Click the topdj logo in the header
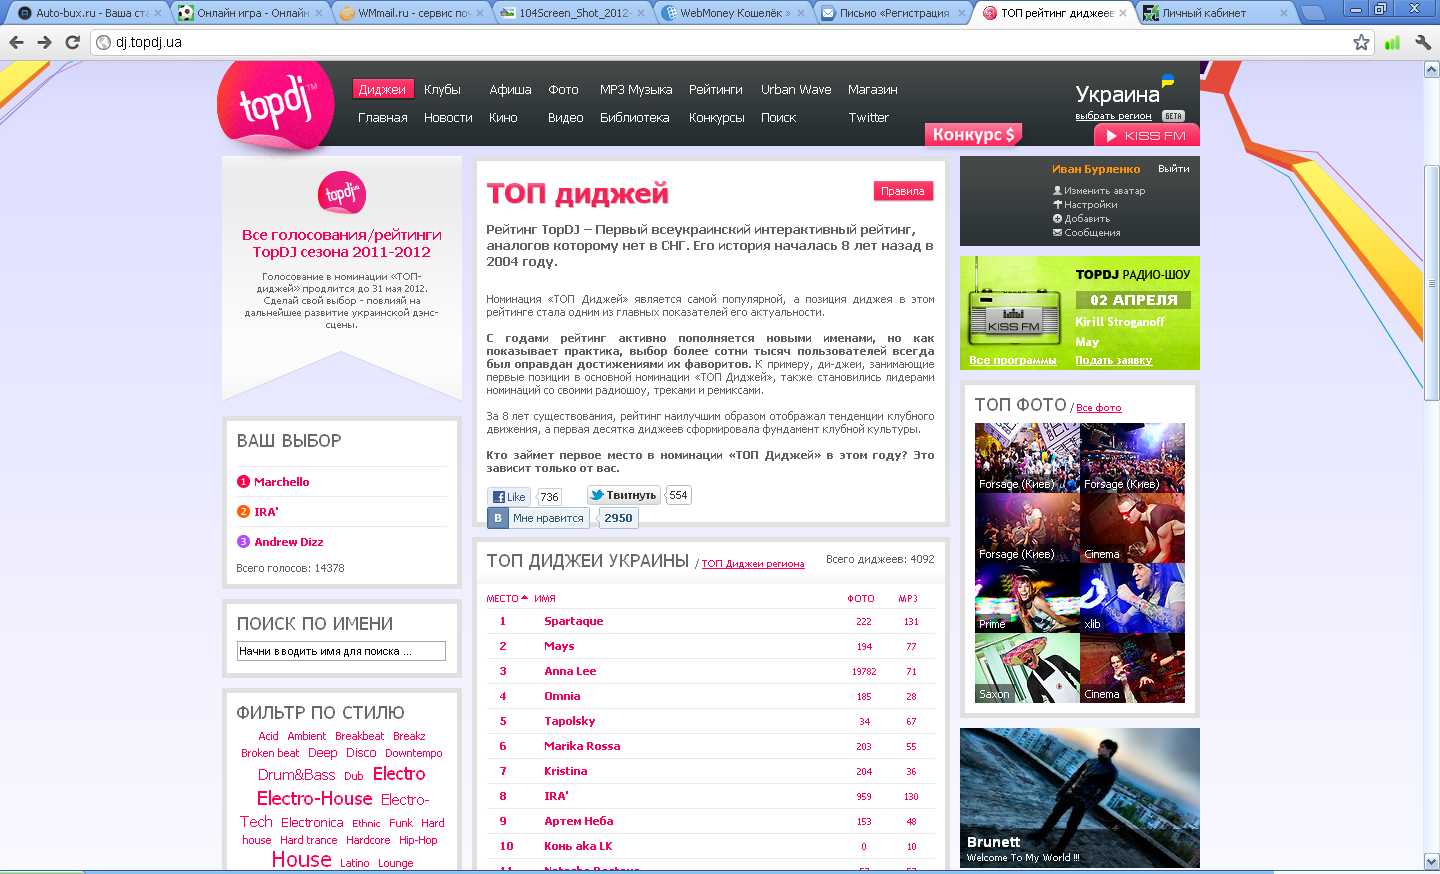1440x874 pixels. (x=276, y=105)
